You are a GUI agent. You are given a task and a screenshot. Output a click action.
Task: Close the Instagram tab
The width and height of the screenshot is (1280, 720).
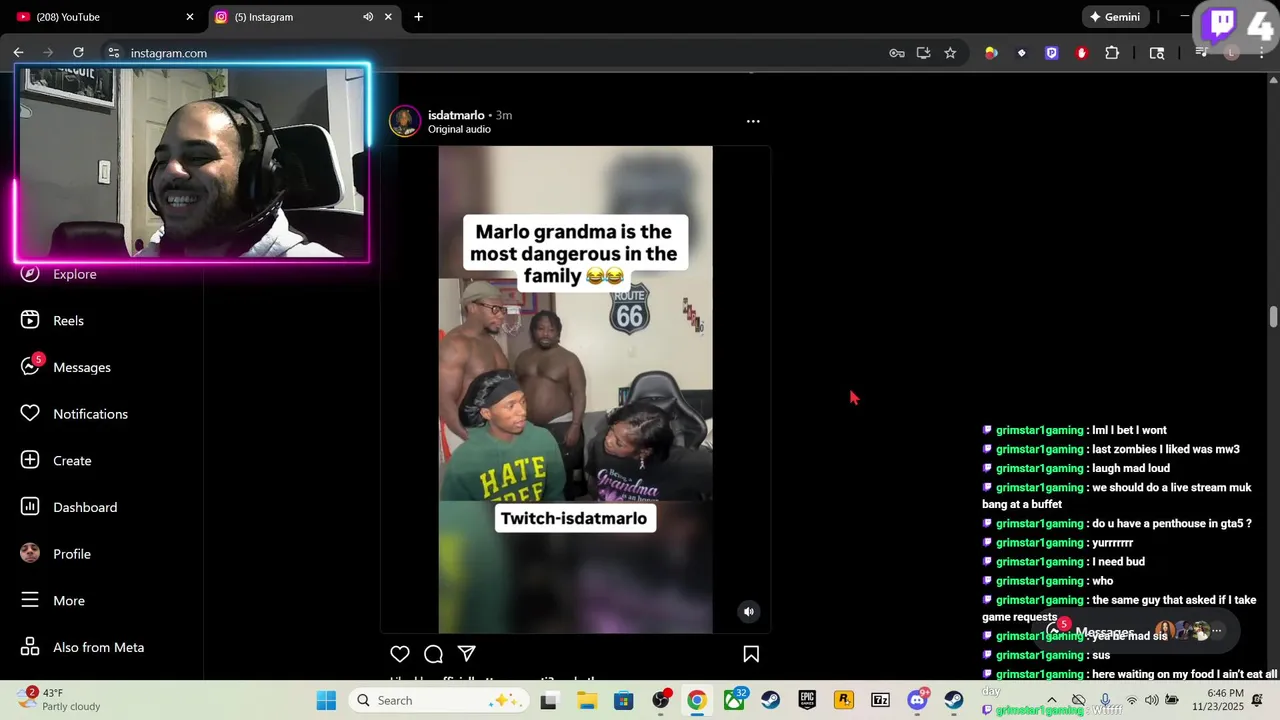click(x=388, y=17)
